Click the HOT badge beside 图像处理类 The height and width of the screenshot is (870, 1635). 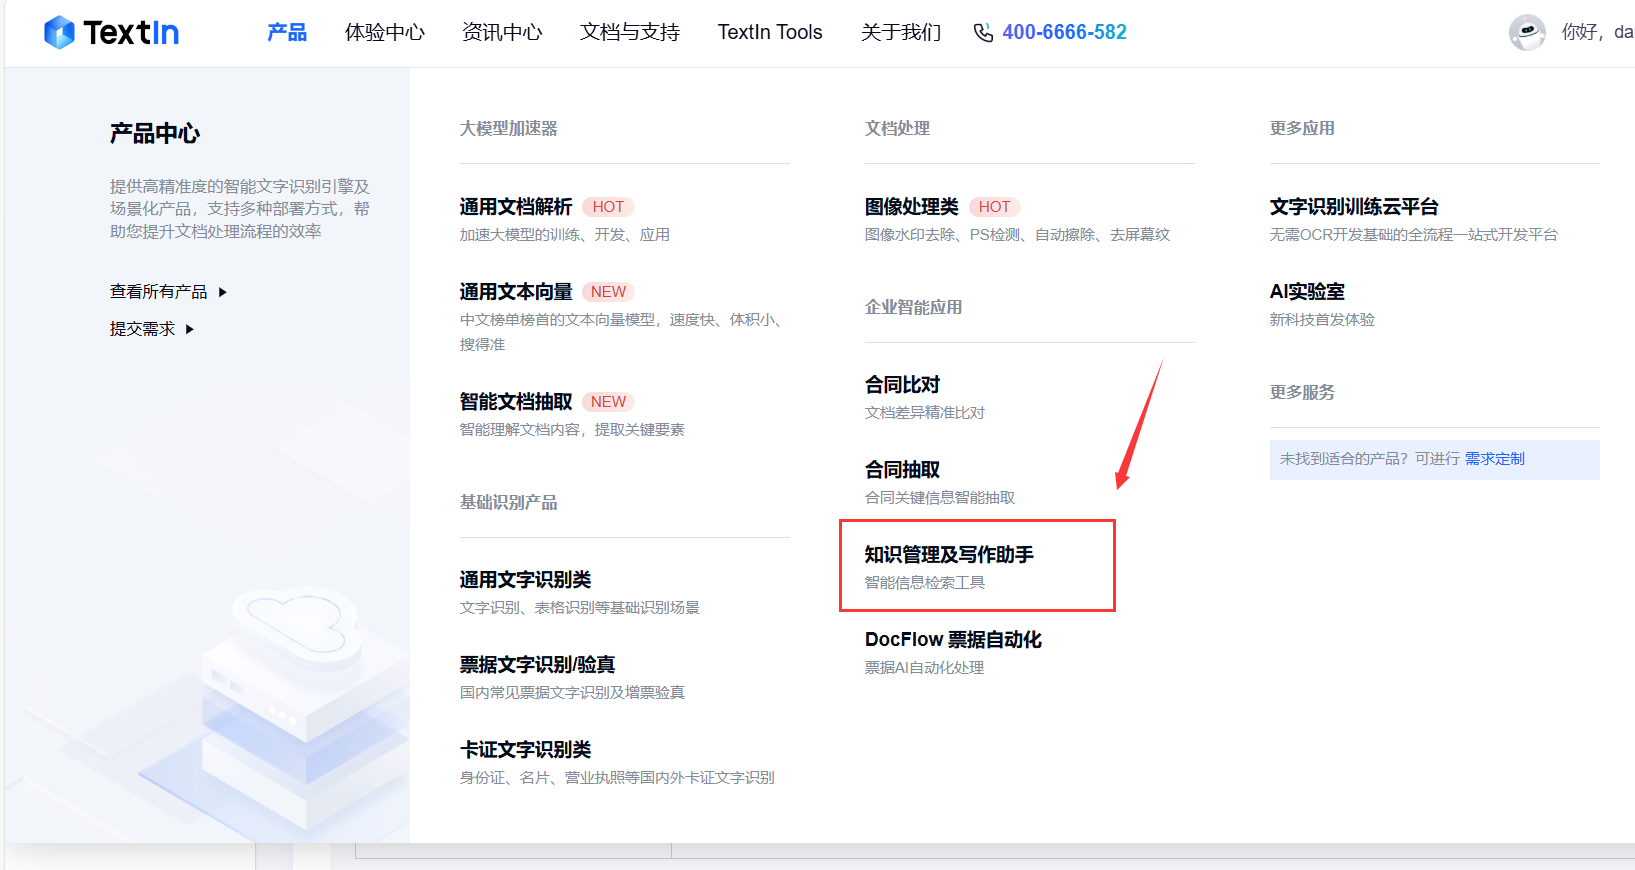[x=994, y=207]
